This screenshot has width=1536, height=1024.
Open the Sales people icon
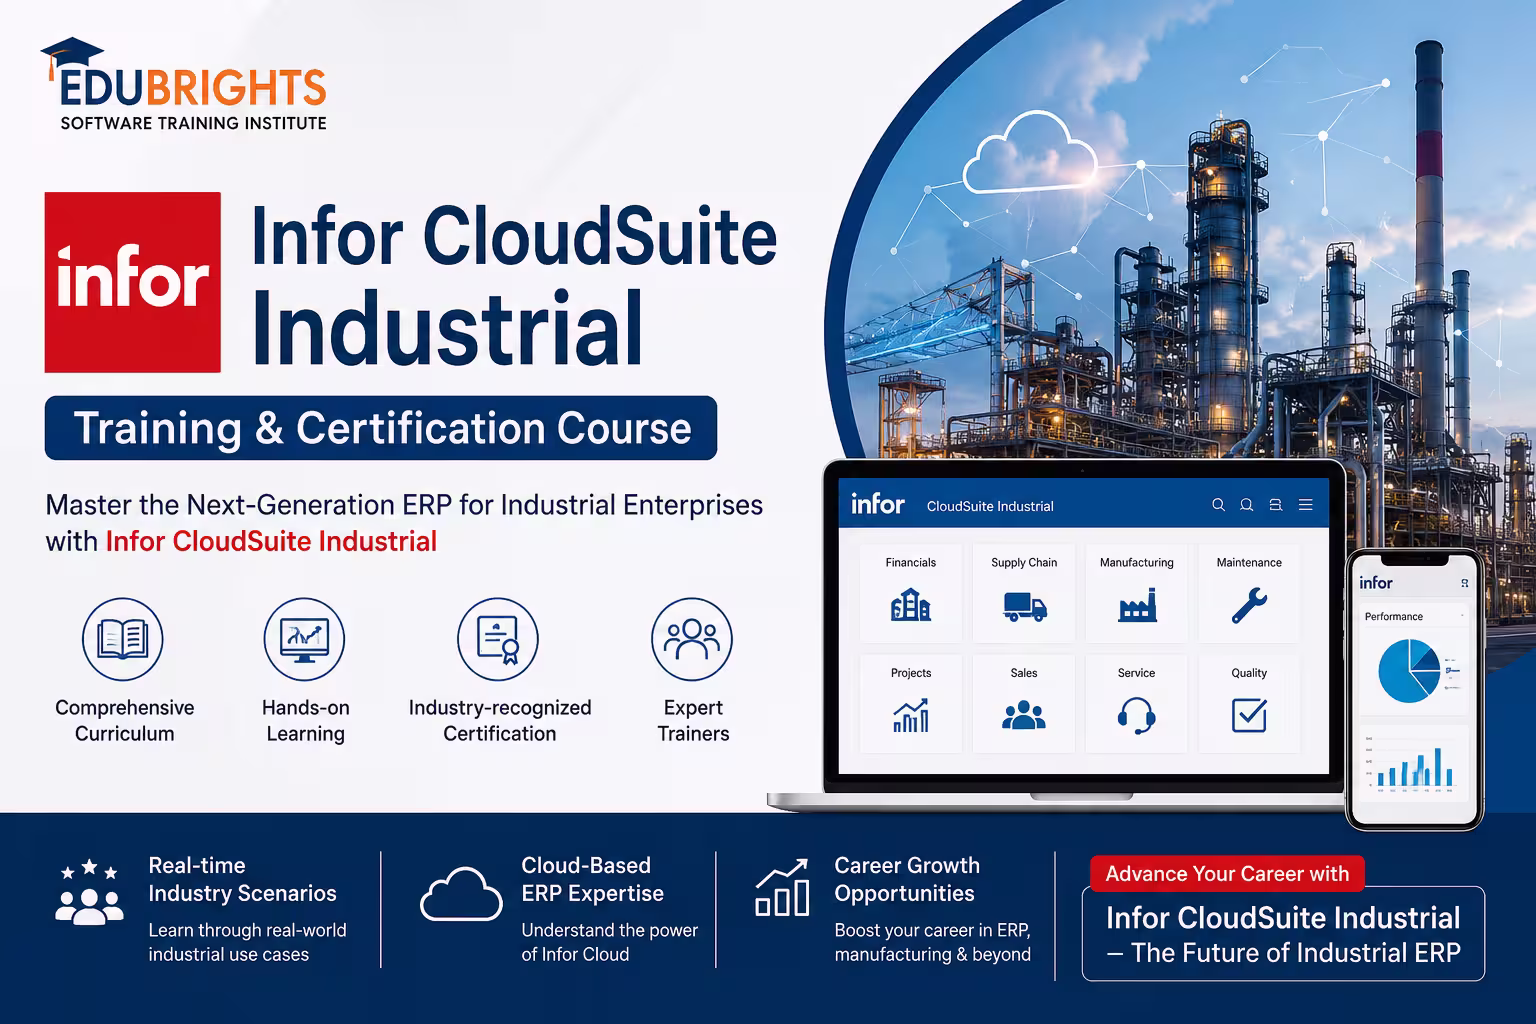[x=1023, y=715]
